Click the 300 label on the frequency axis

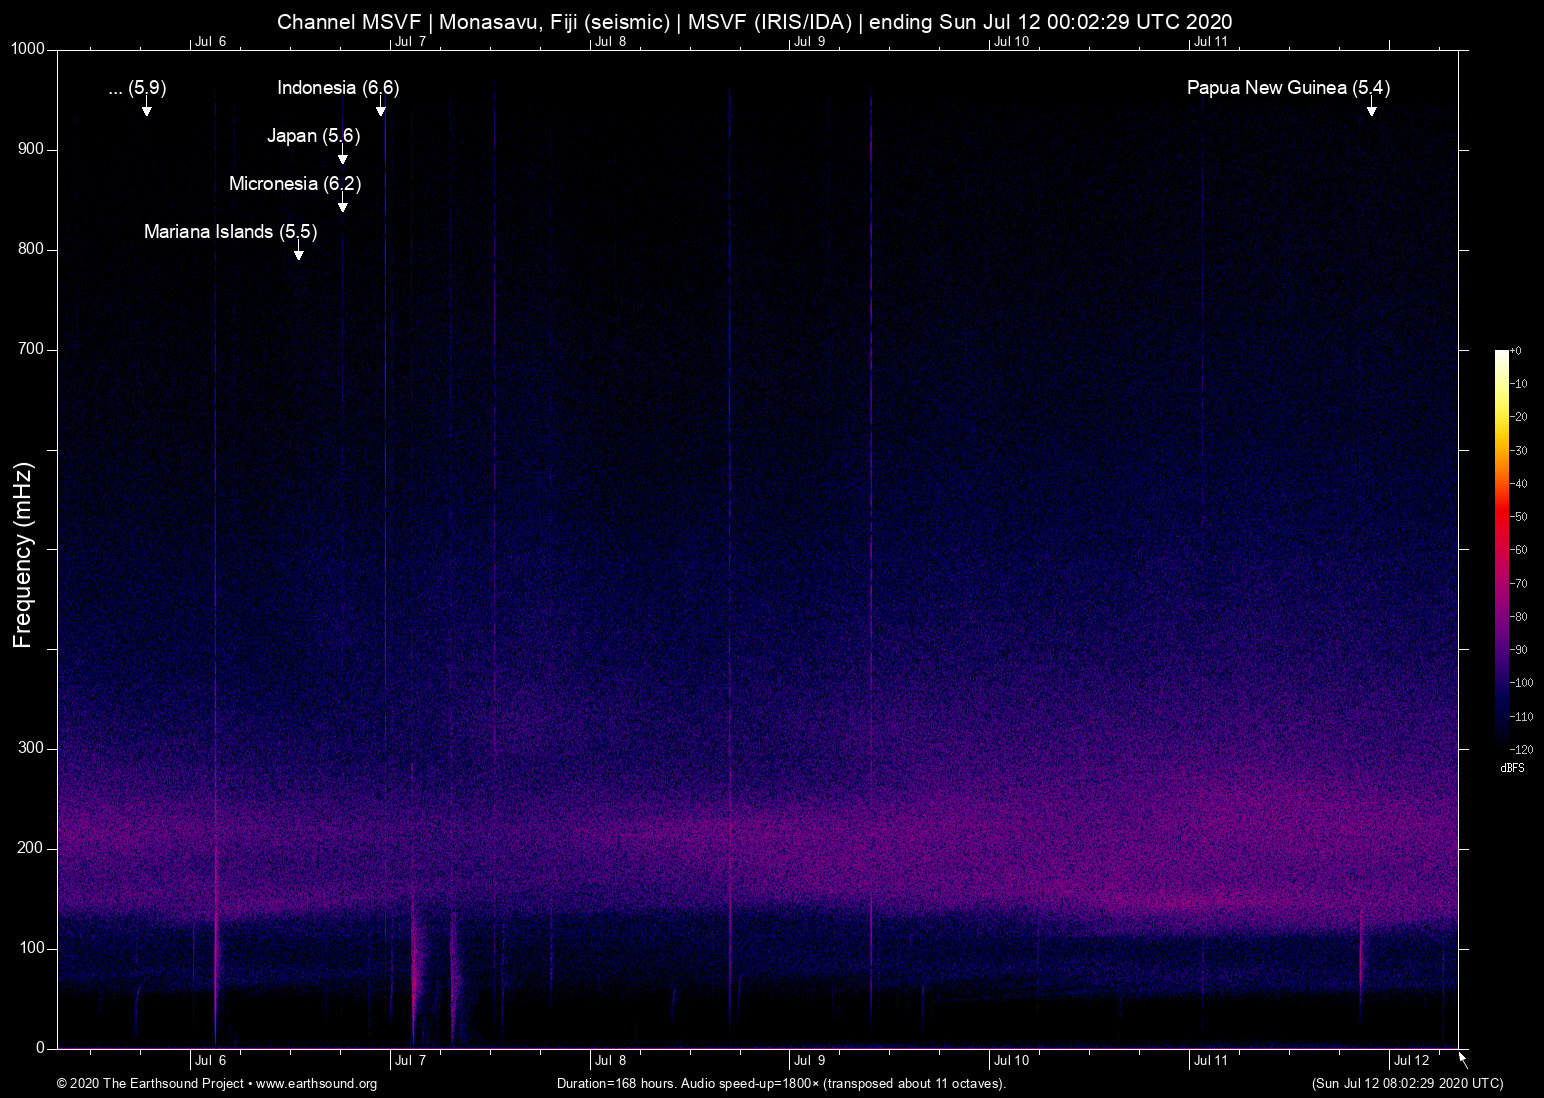[x=32, y=748]
